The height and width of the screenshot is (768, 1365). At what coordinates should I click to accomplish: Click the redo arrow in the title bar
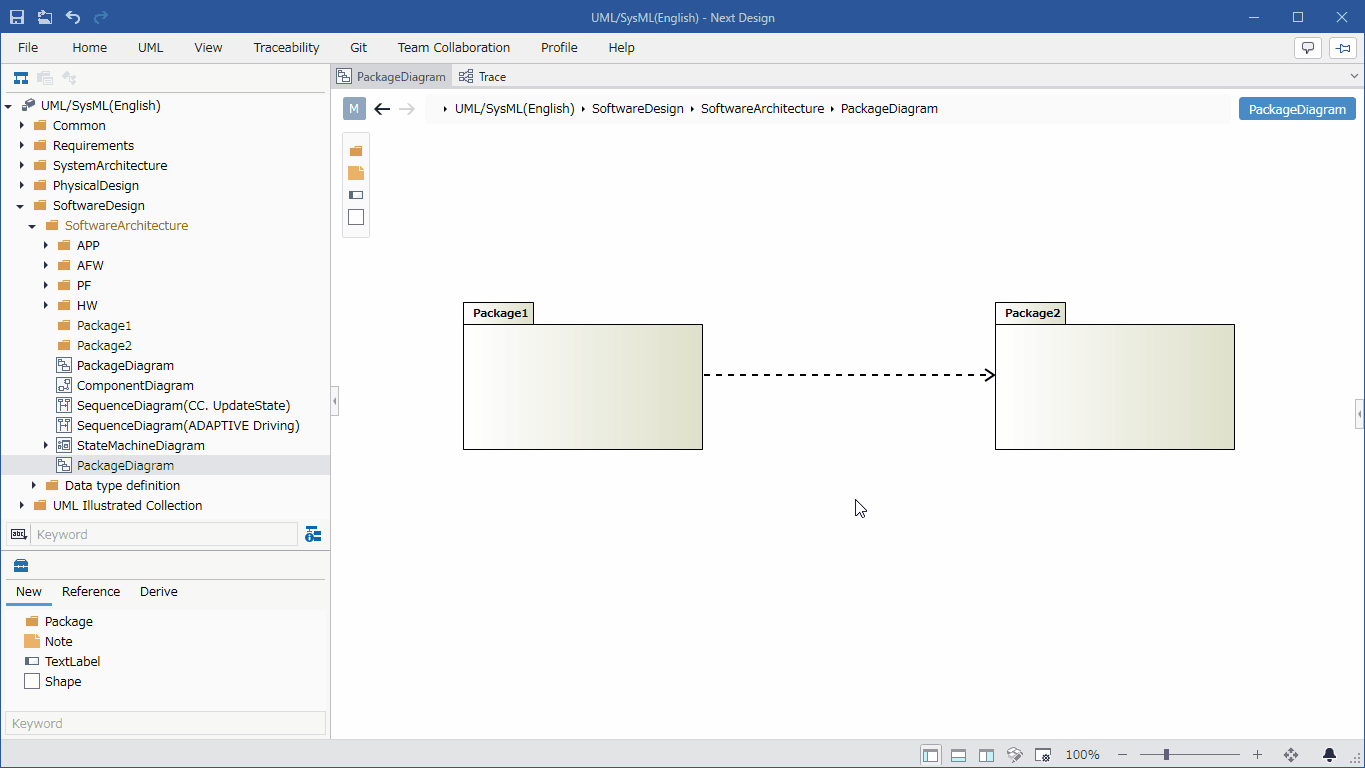coord(101,17)
